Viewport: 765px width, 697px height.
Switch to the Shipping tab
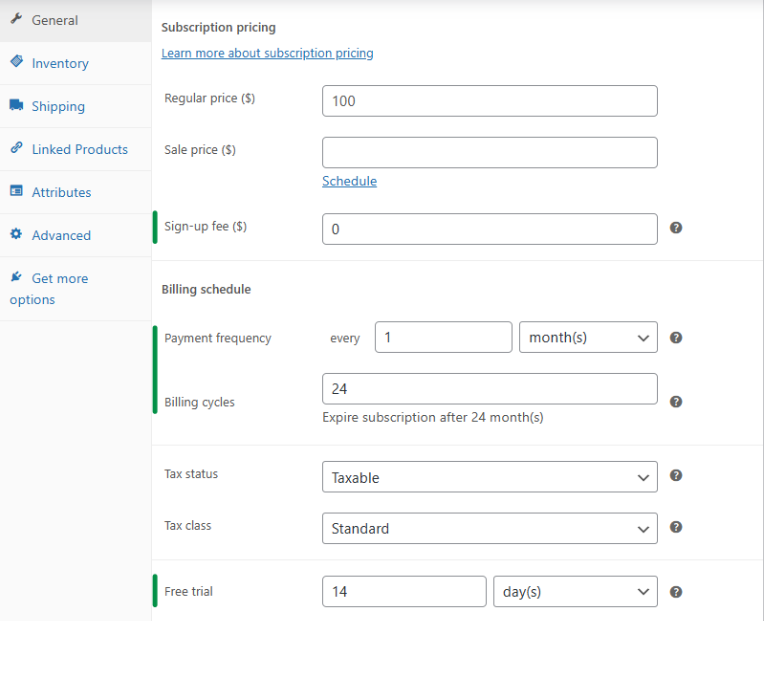tap(76, 106)
